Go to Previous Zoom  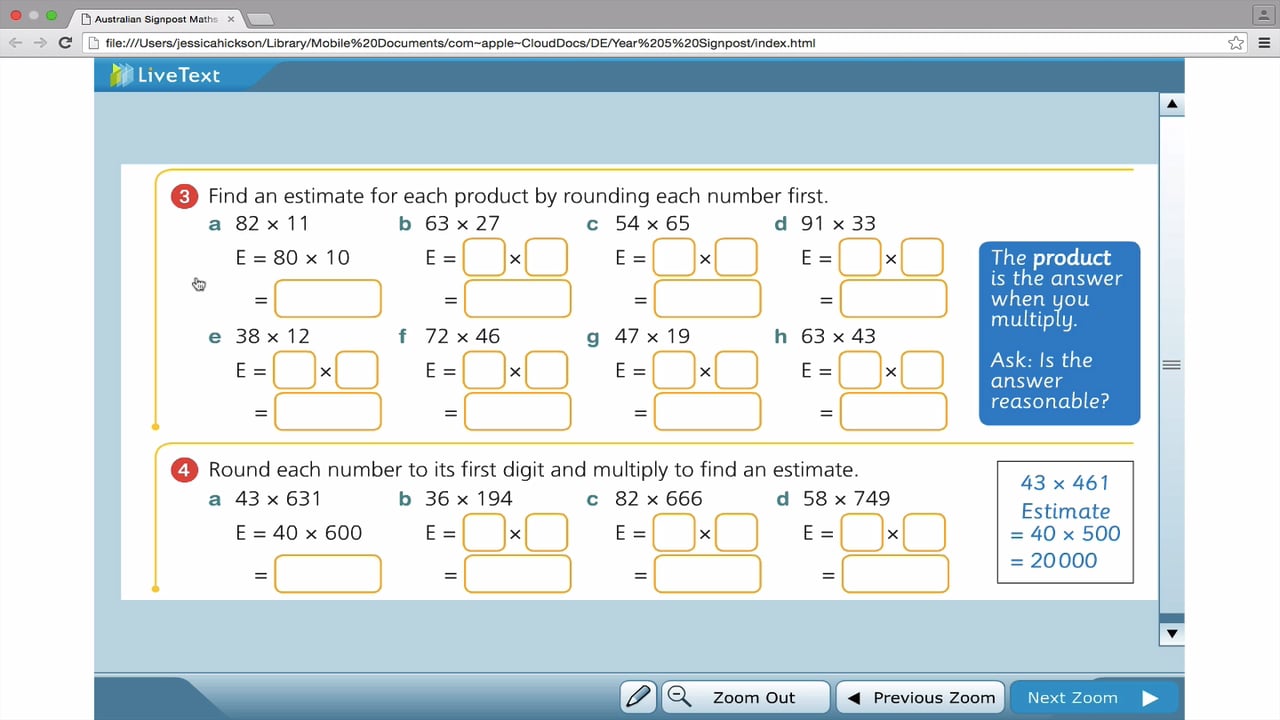(x=921, y=697)
